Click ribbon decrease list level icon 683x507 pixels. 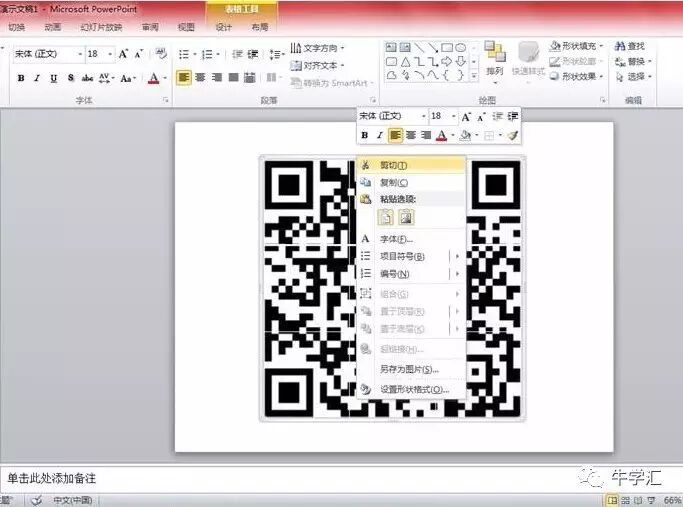pos(237,54)
